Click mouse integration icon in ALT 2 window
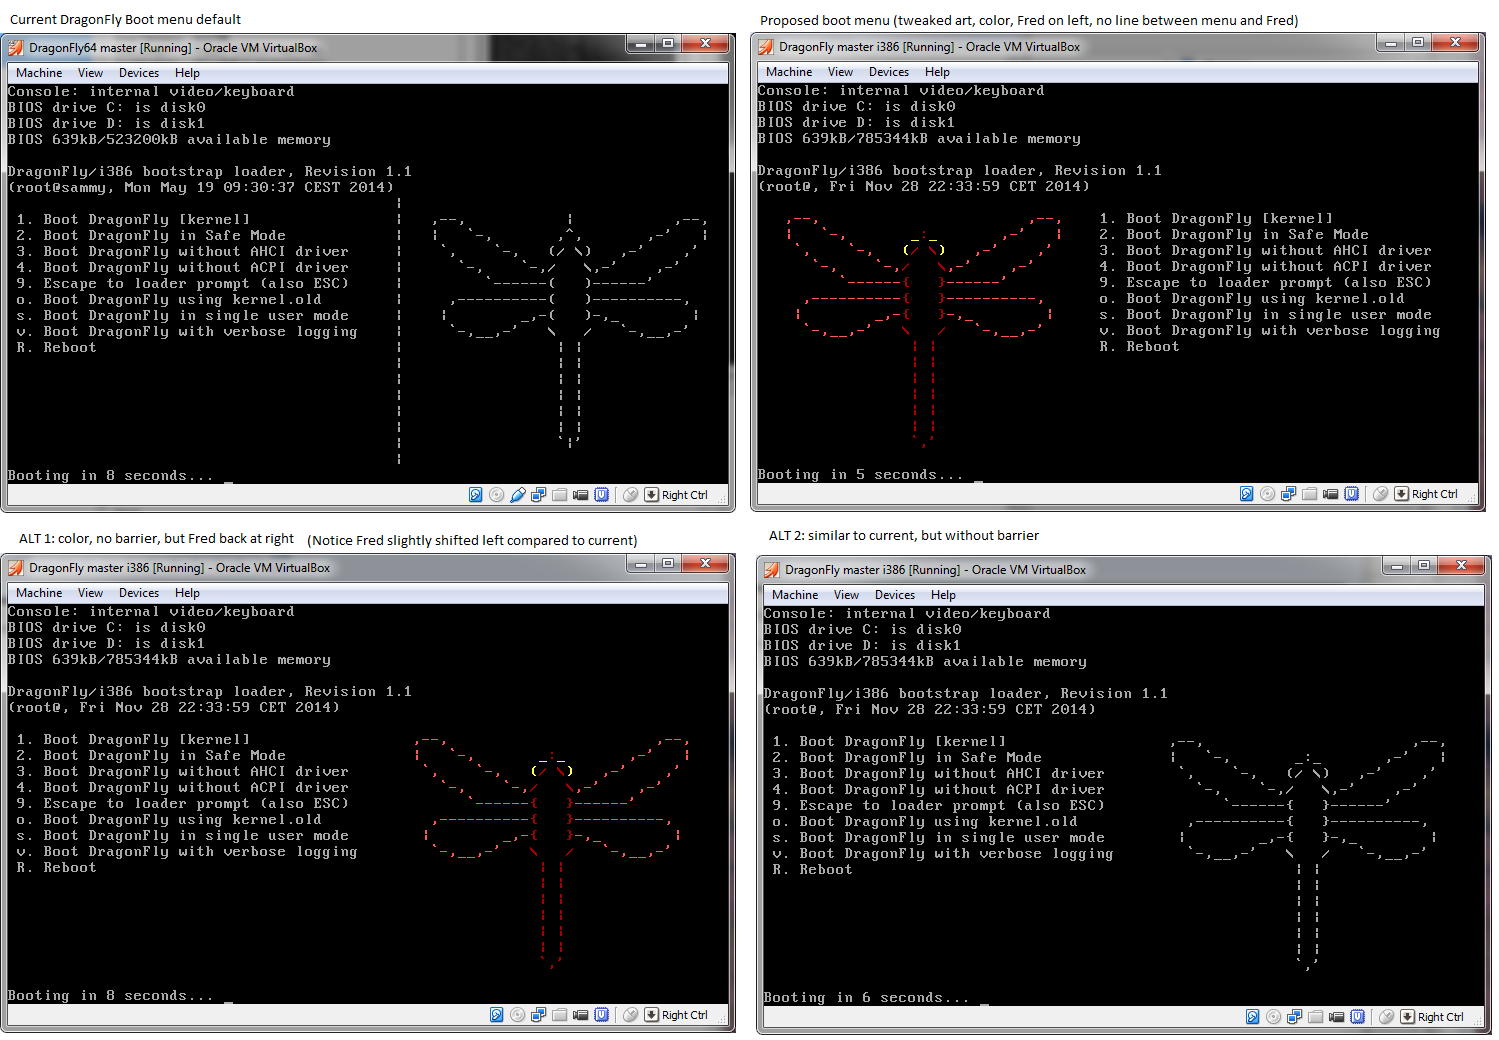This screenshot has width=1499, height=1040. (1386, 1017)
